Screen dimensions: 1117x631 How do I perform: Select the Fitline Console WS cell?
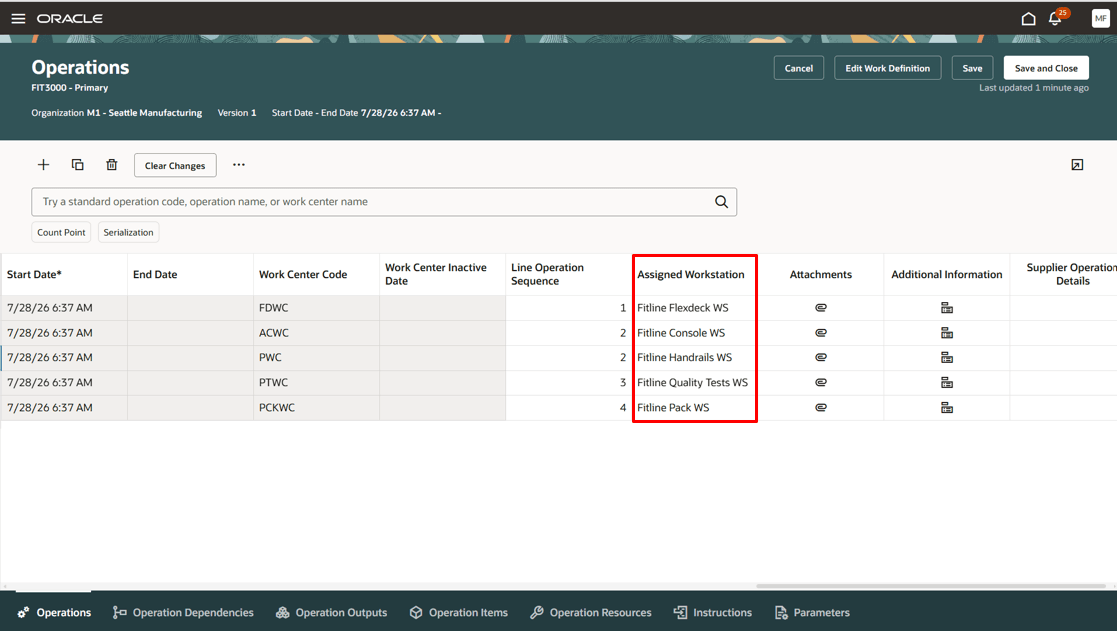tap(695, 333)
